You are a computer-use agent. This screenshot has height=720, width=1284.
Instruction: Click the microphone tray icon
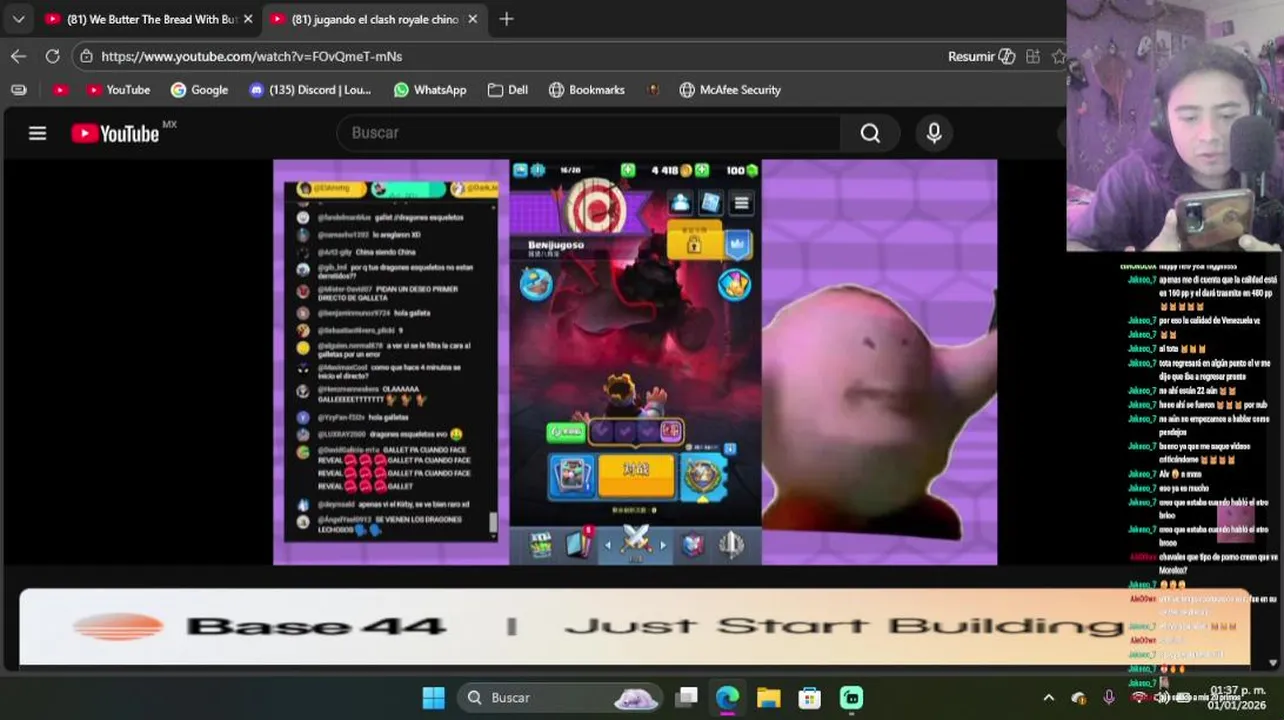coord(1109,697)
